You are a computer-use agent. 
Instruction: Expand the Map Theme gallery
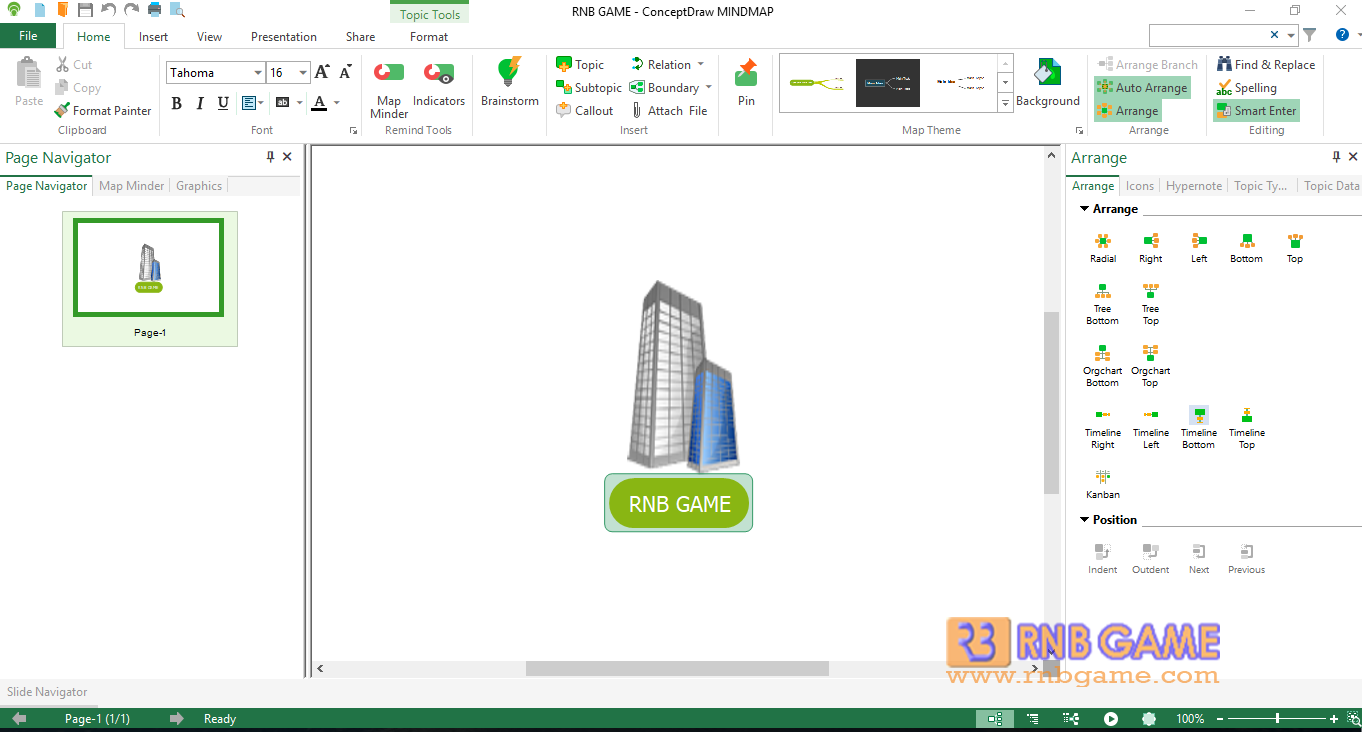click(1005, 103)
